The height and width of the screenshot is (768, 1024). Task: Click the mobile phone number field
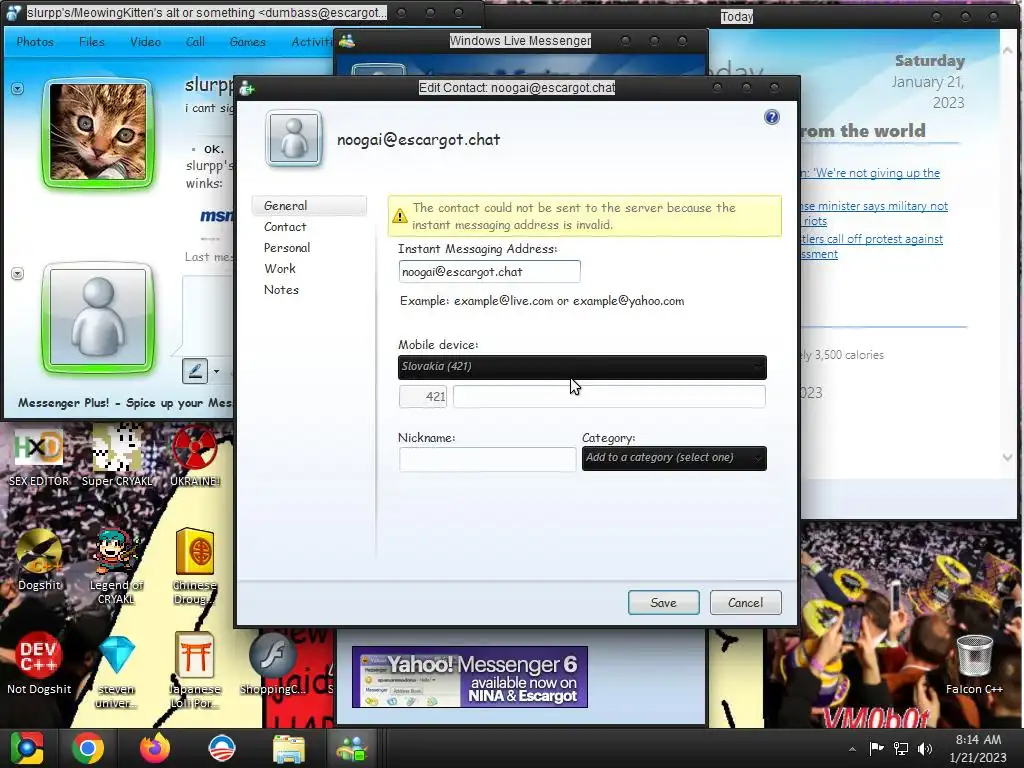coord(609,396)
